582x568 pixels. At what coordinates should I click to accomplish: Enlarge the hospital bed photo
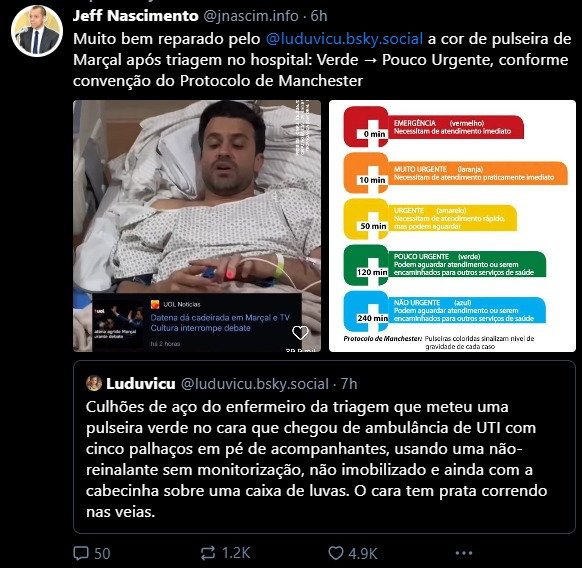point(197,226)
